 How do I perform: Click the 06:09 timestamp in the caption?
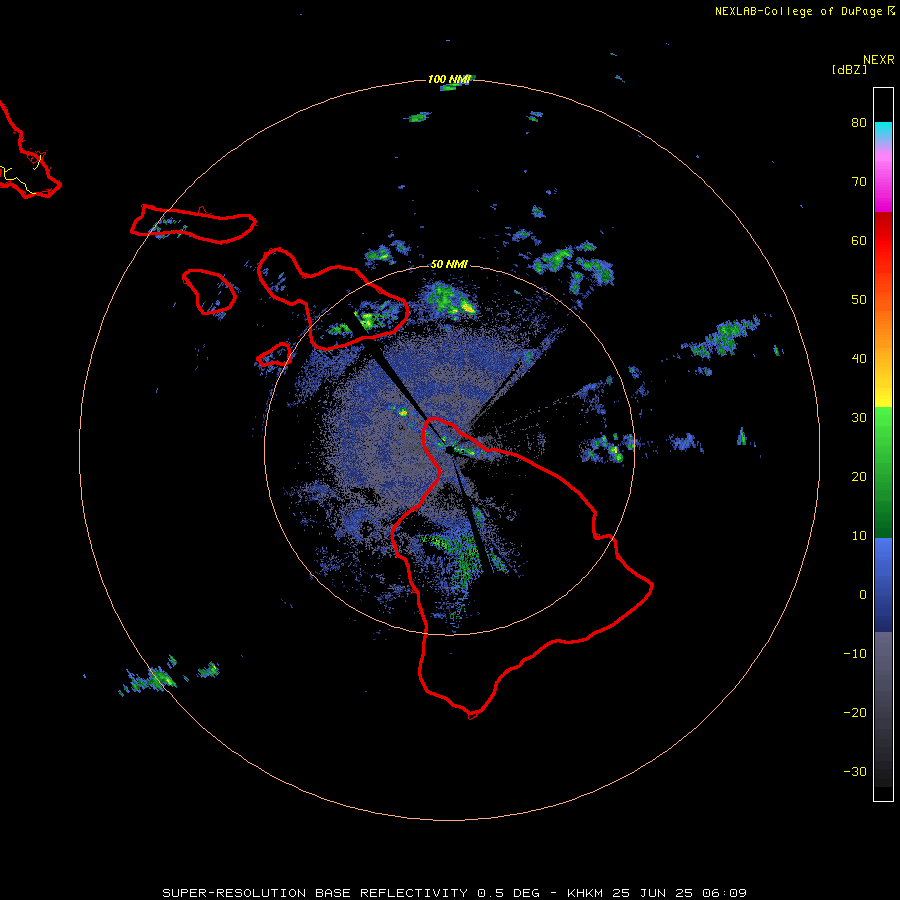[x=724, y=893]
